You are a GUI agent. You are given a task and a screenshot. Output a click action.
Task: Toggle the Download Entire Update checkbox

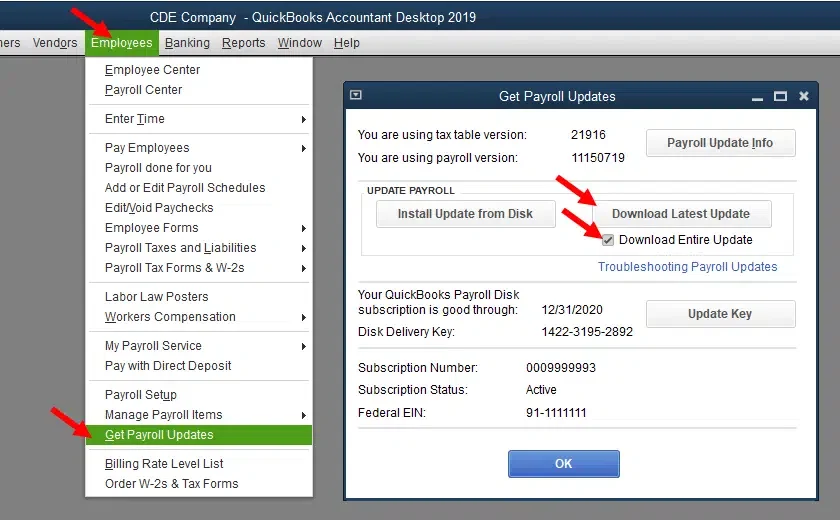(x=608, y=240)
